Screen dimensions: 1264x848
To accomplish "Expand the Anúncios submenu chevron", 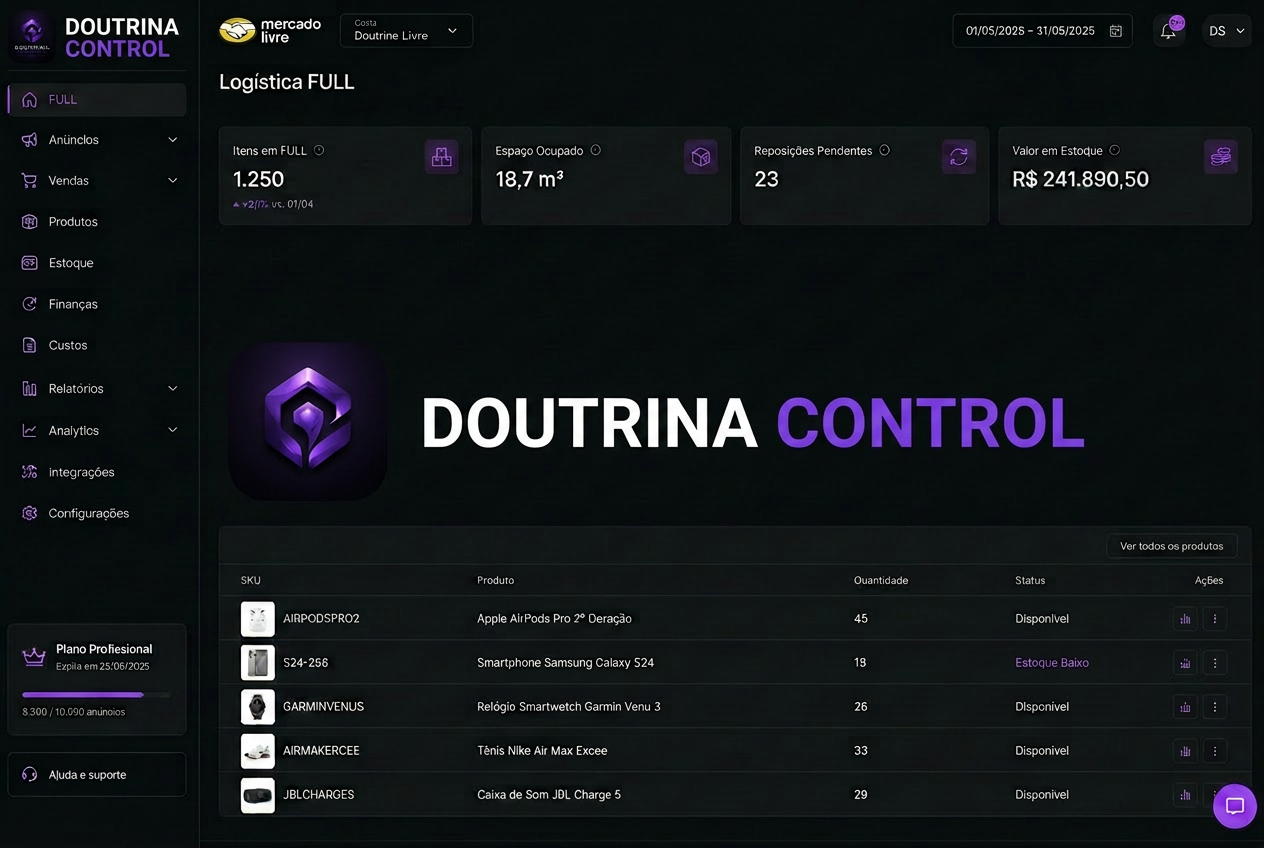I will pos(172,140).
